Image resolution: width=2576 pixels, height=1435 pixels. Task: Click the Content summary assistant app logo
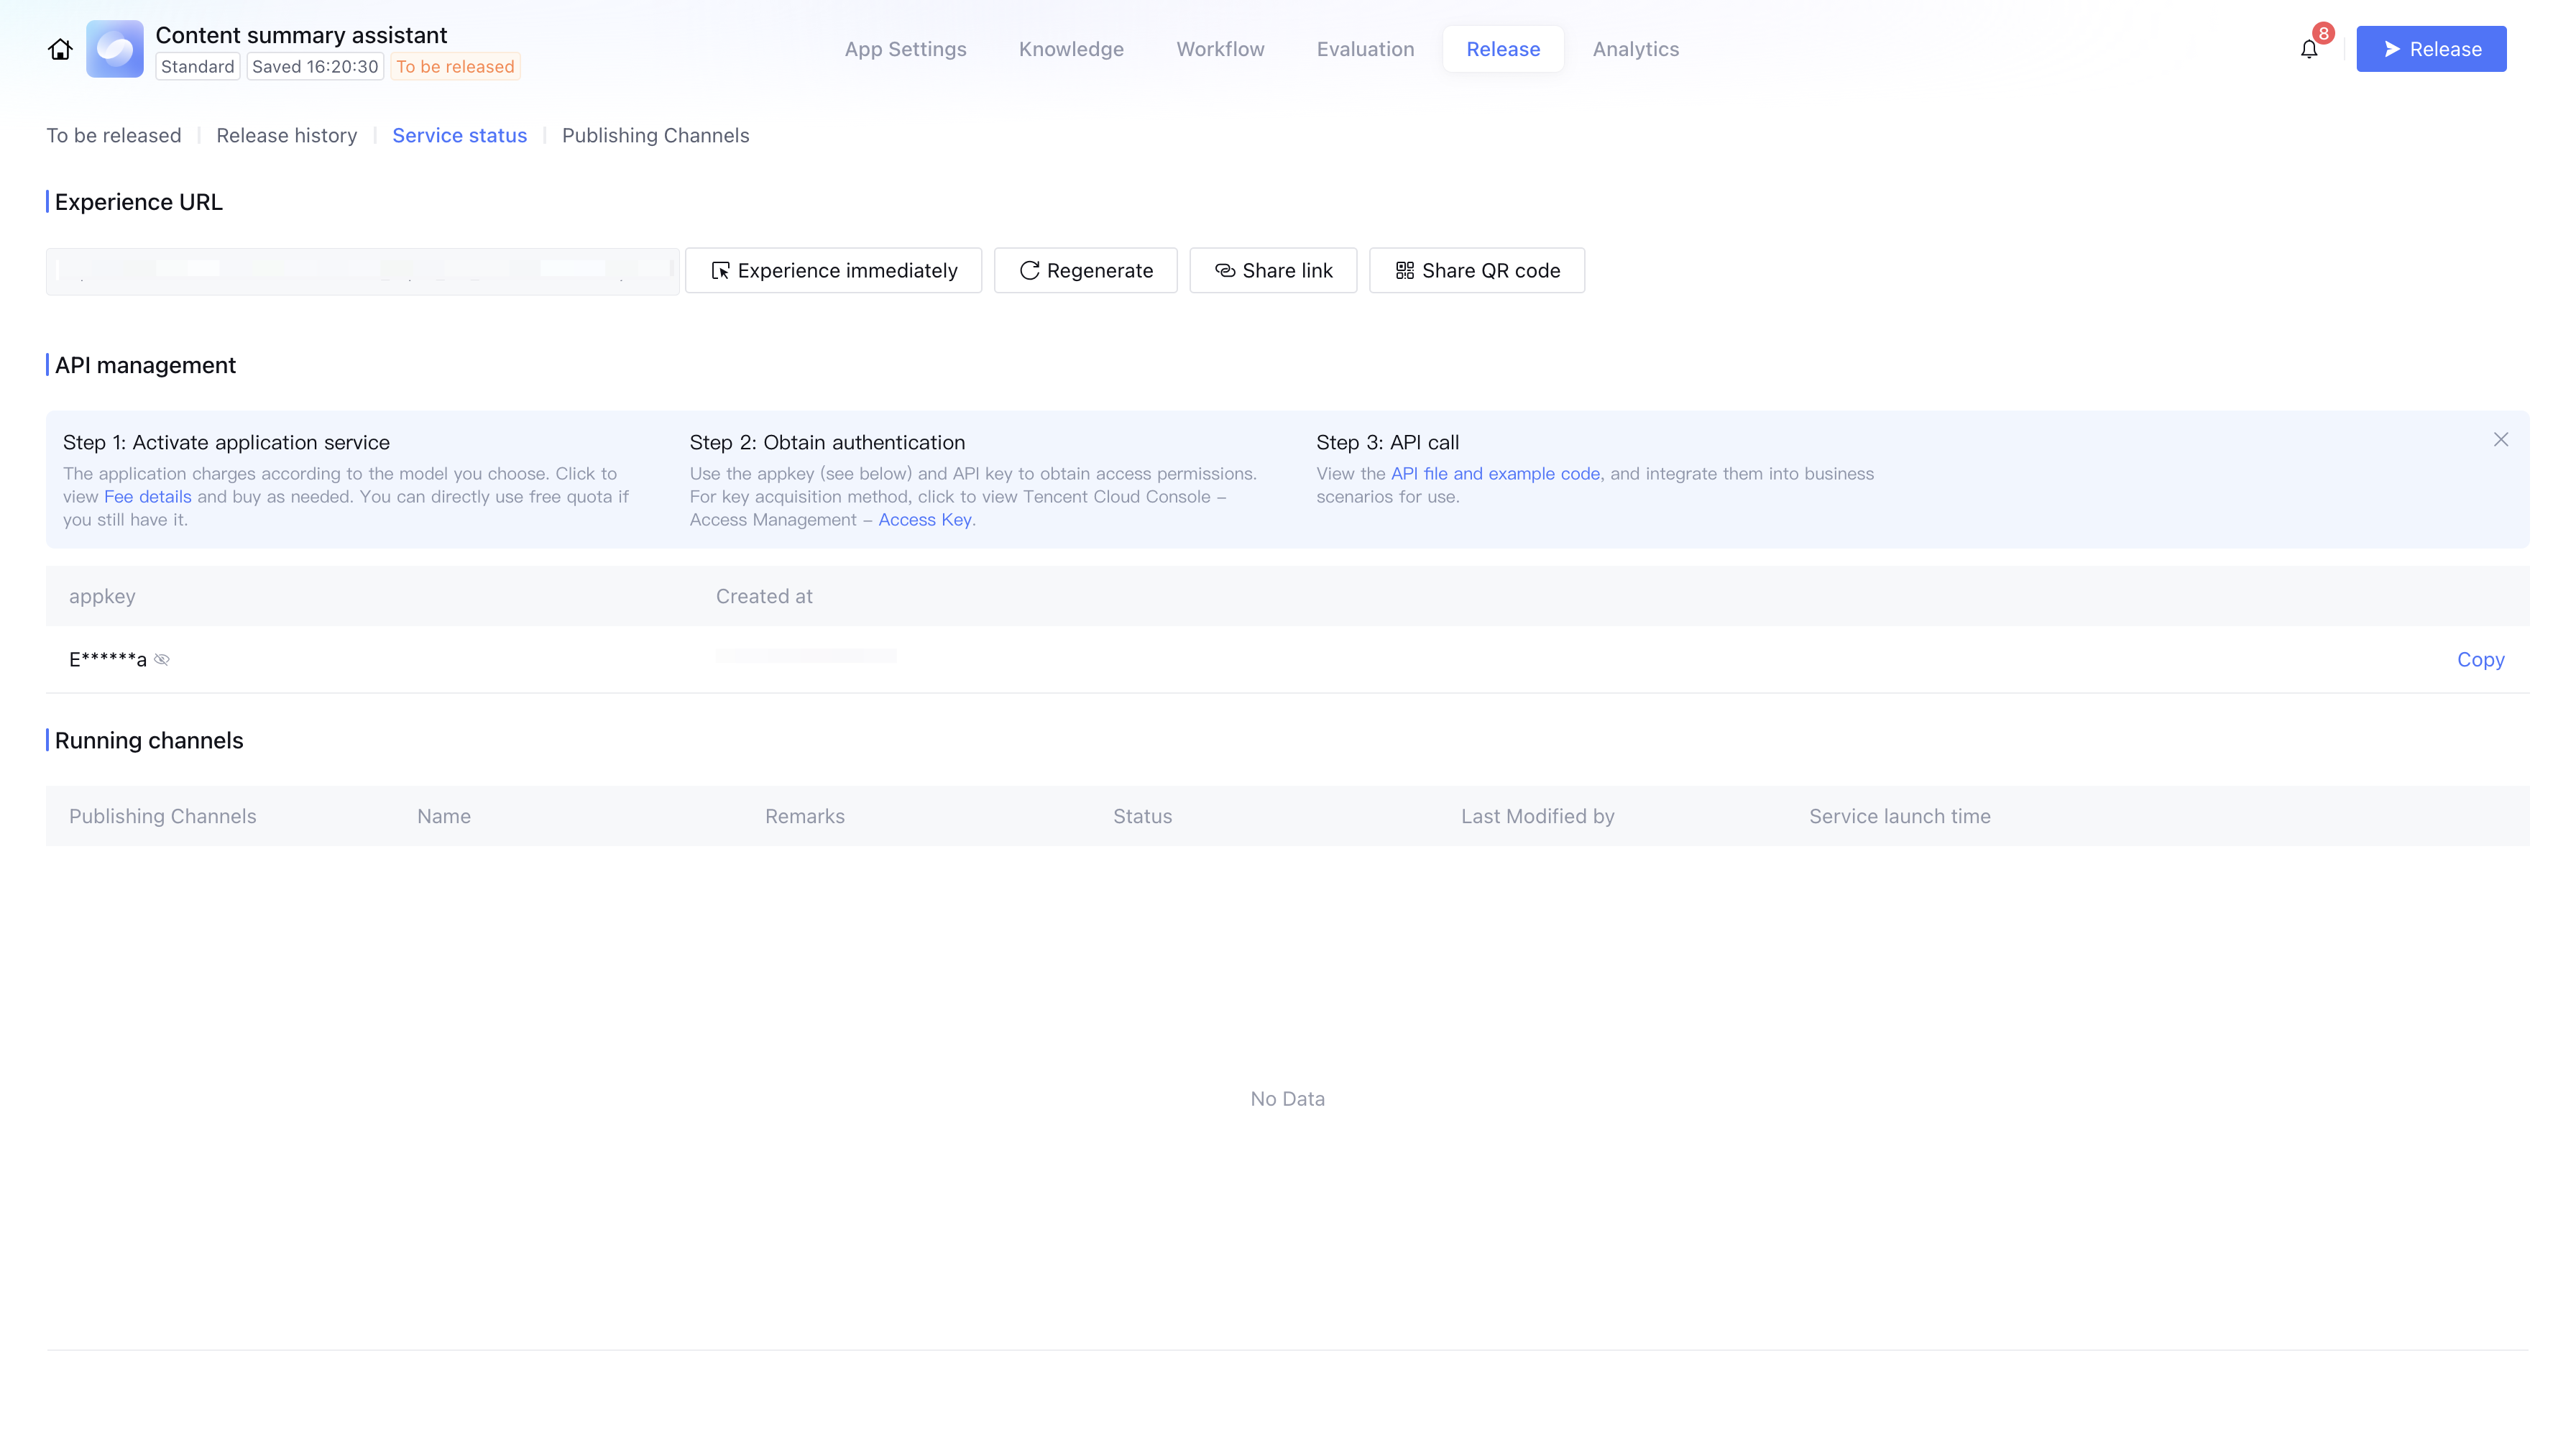point(115,49)
